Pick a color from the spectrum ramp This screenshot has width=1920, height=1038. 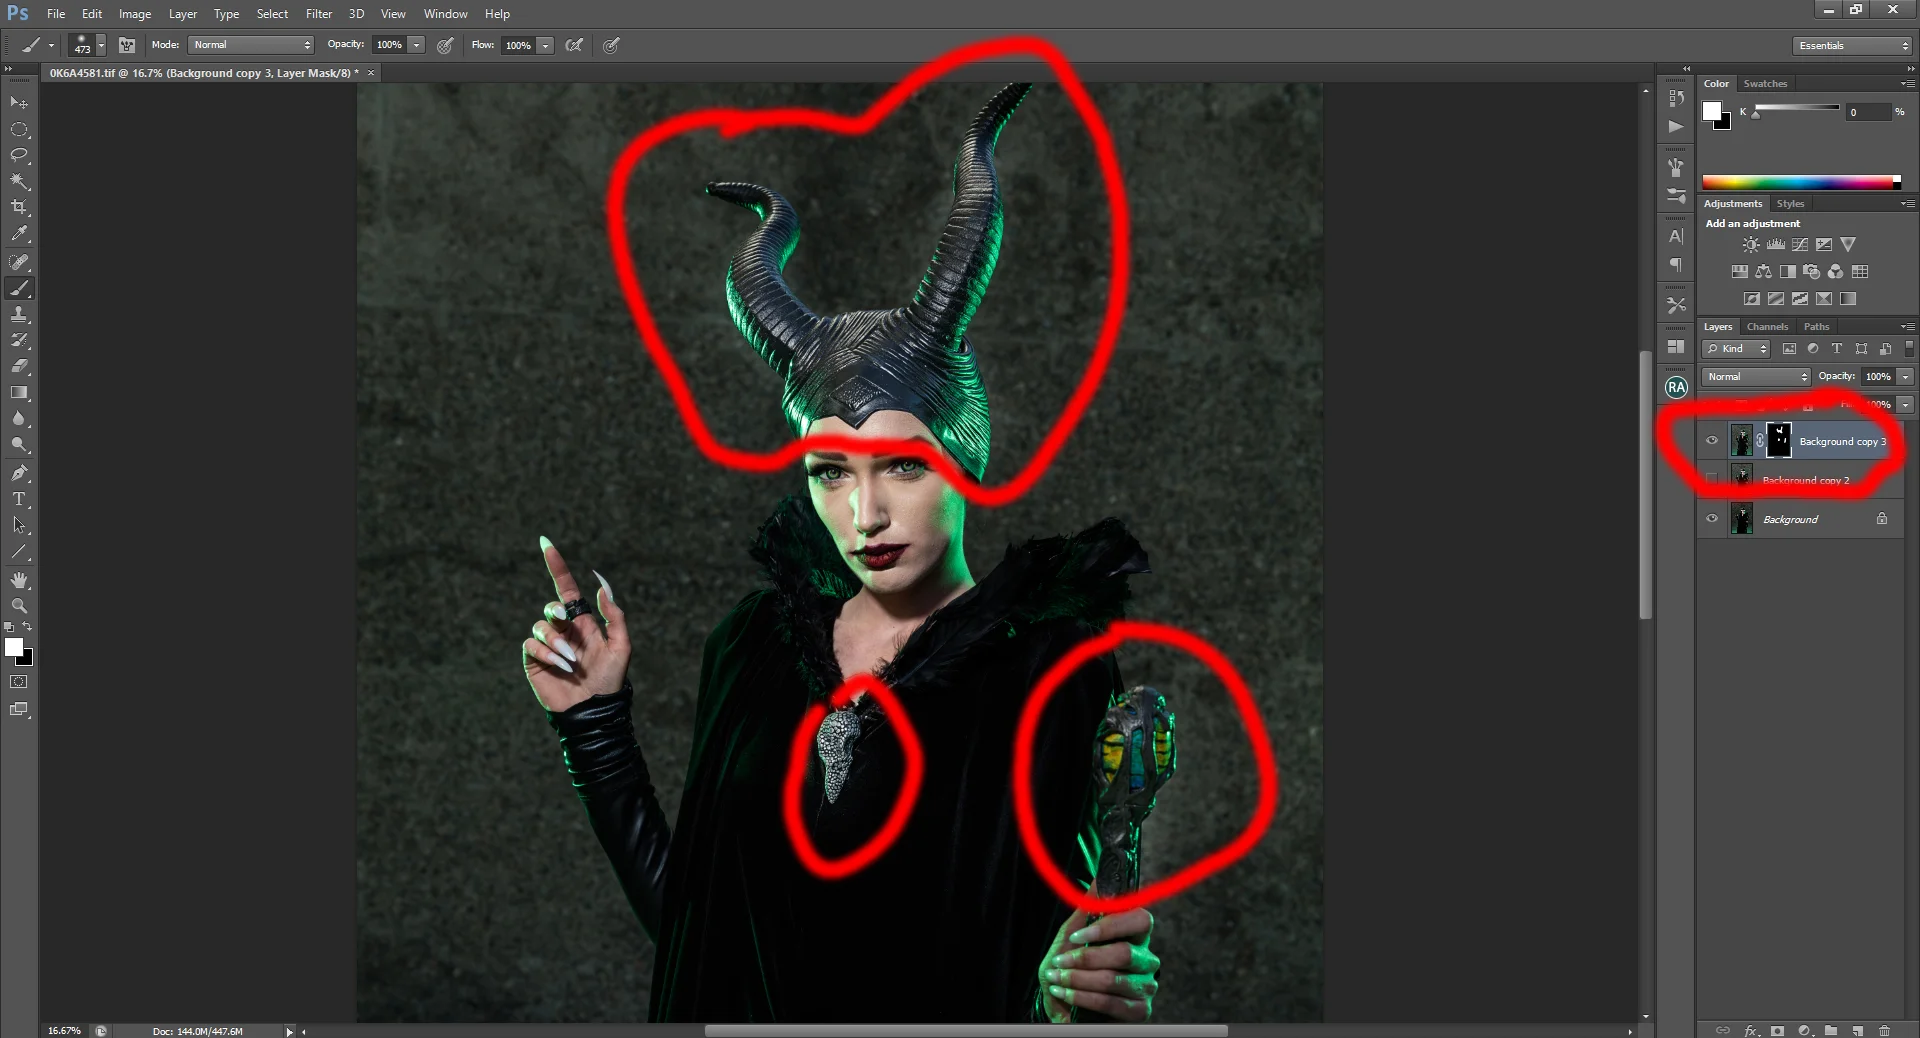1801,182
